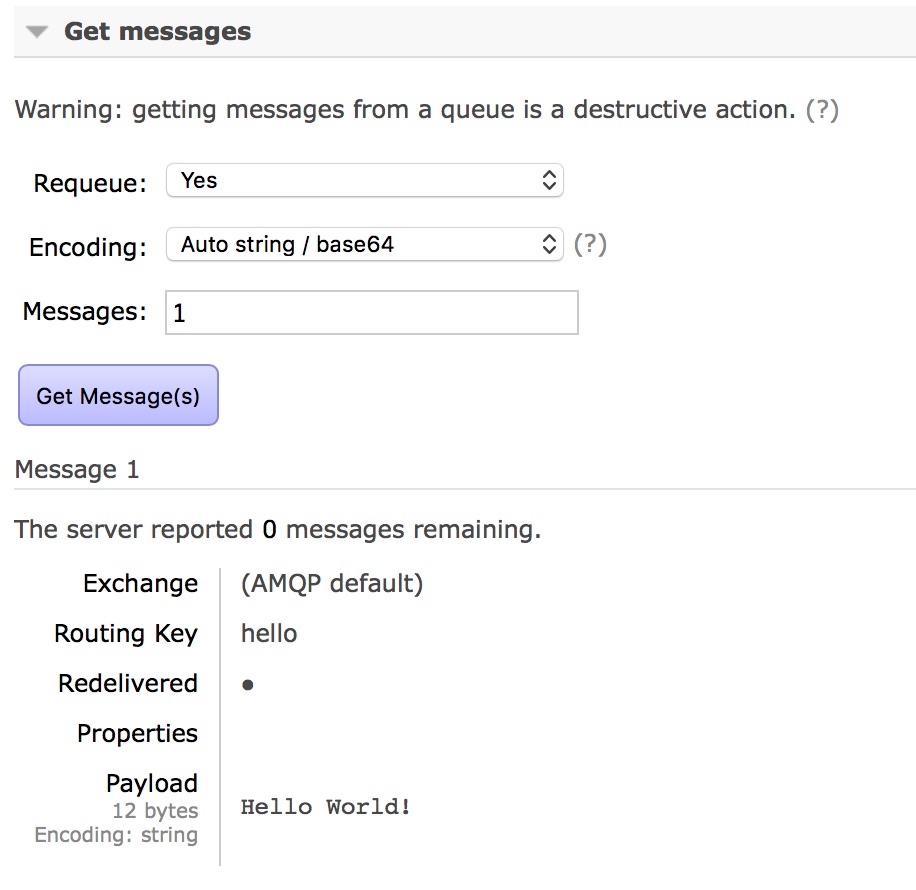Click the Redelivered indicator dot
Viewport: 916px width, 890px height.
point(245,684)
